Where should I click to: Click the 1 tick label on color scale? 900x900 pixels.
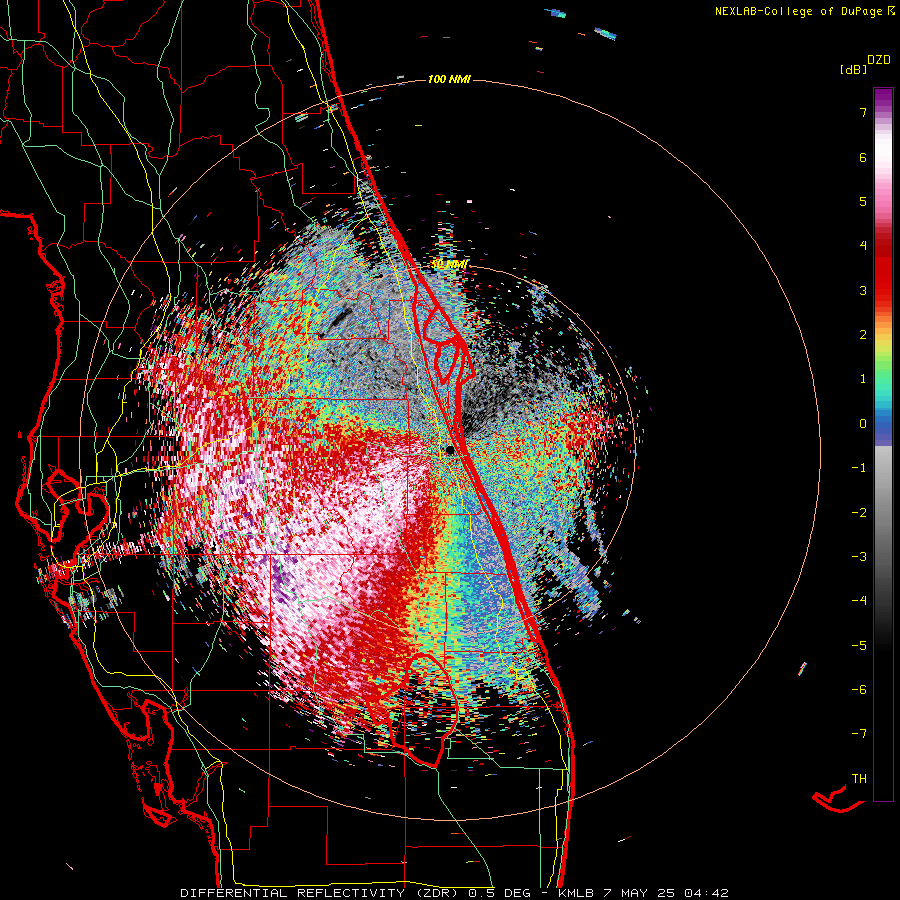point(863,379)
